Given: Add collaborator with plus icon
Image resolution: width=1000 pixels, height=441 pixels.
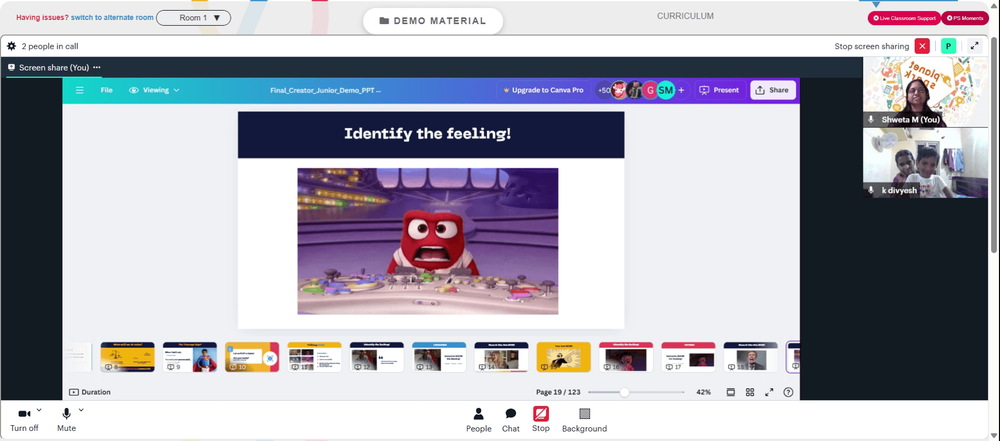Looking at the screenshot, I should (x=681, y=90).
